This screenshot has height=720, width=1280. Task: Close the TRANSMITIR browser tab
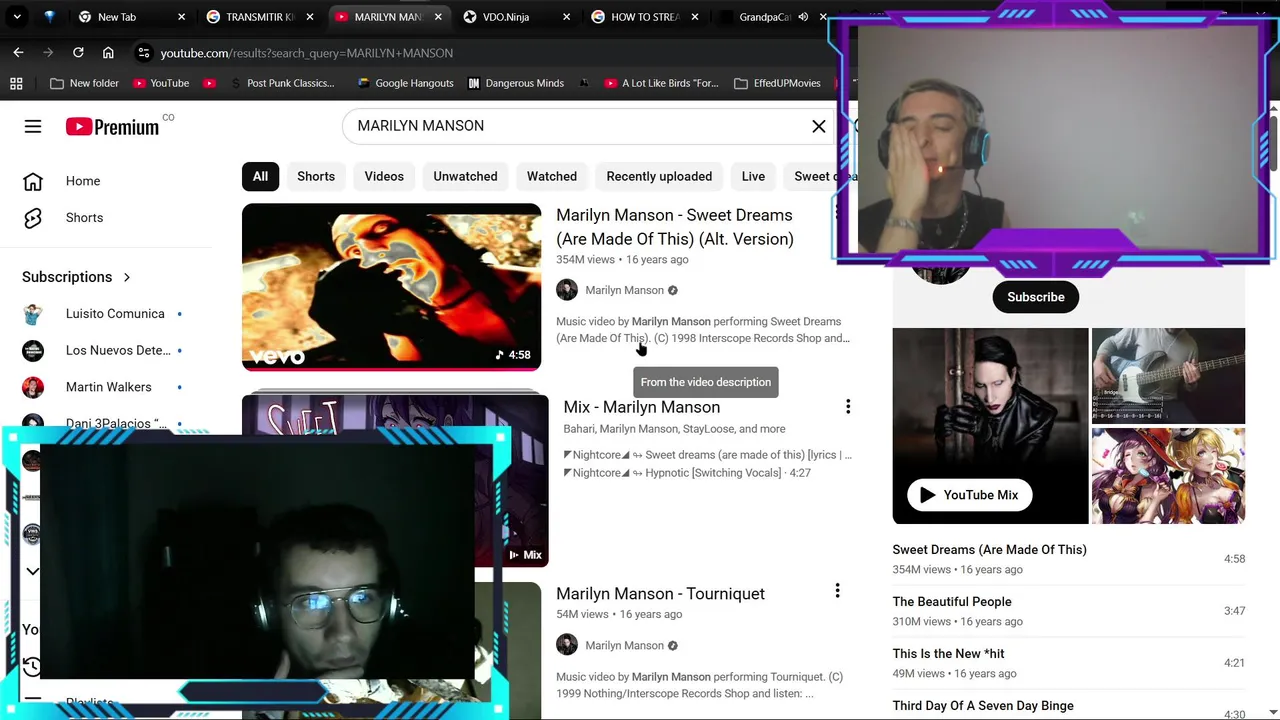(309, 17)
